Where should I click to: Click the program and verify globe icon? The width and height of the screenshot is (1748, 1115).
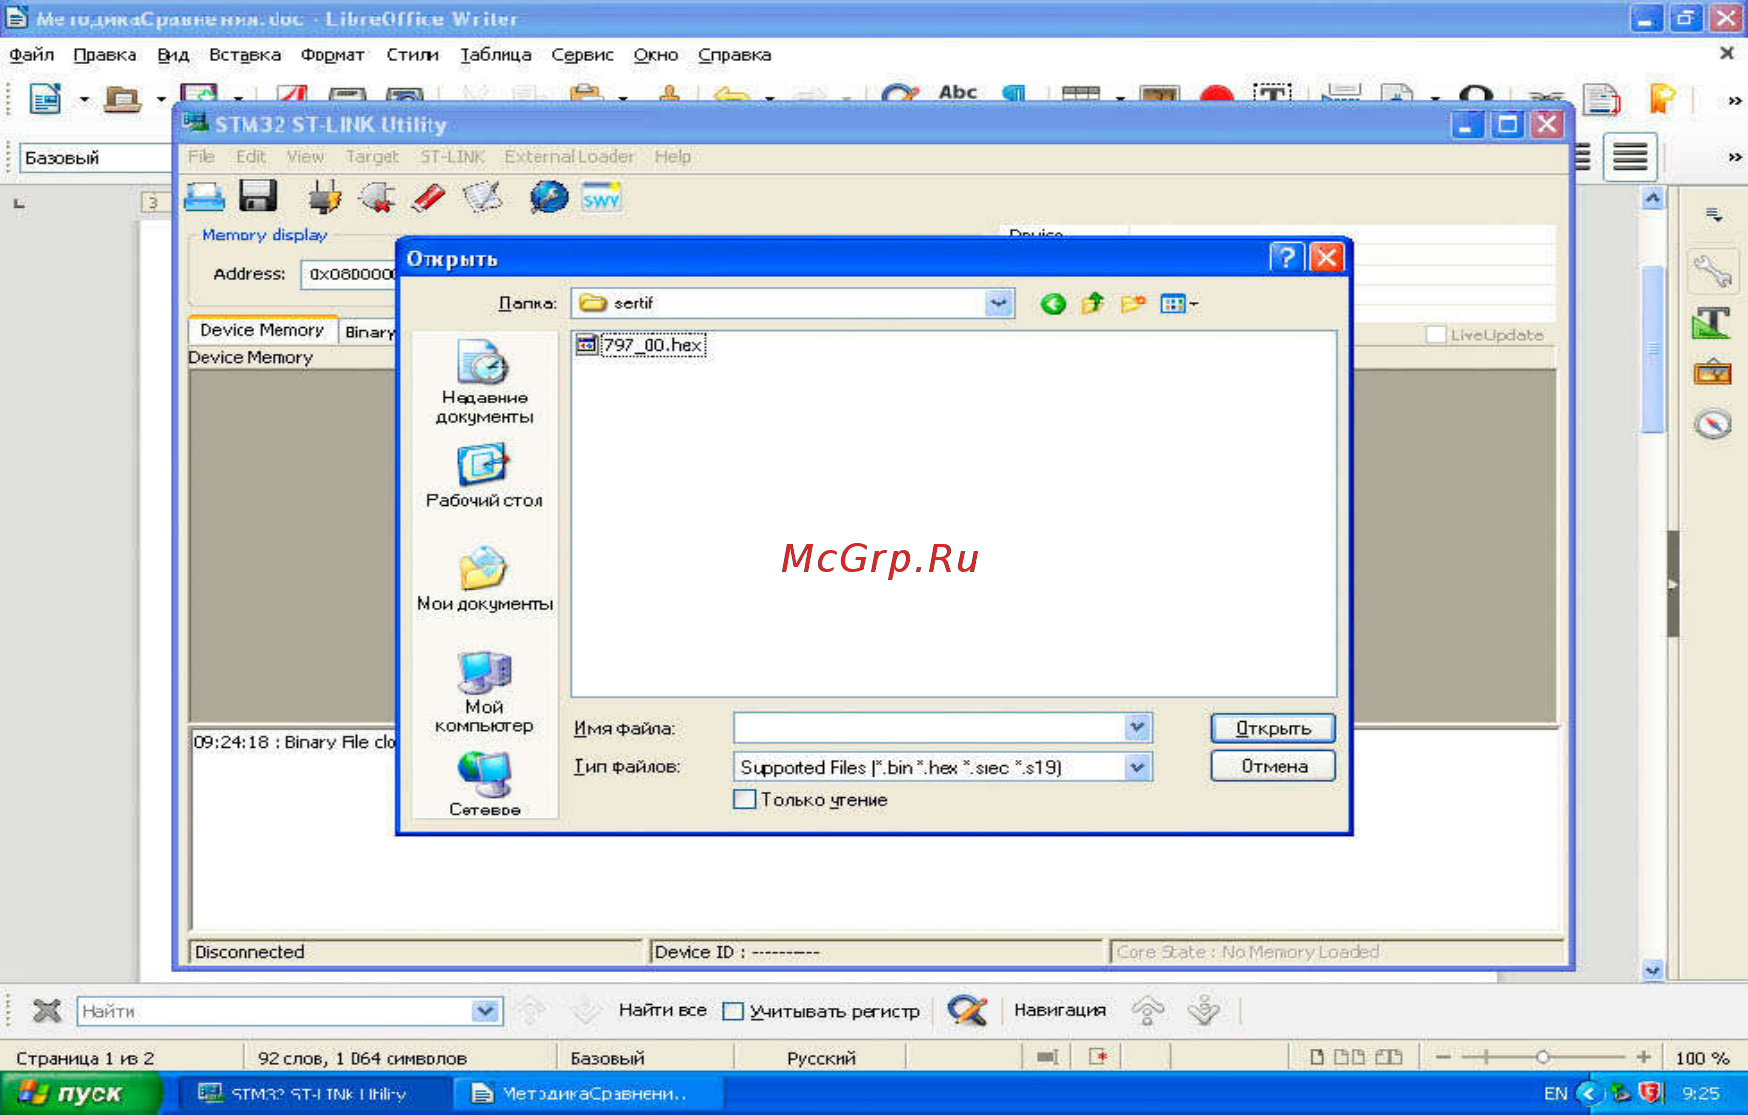pyautogui.click(x=549, y=197)
